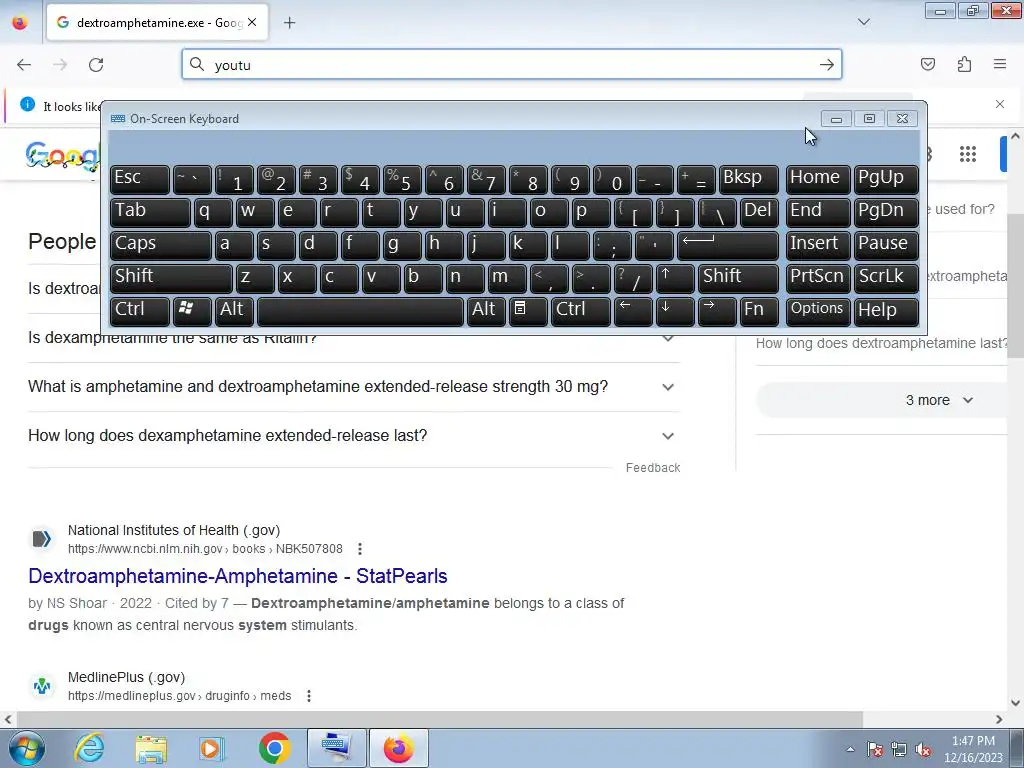Open Windows Explorer from the taskbar
Viewport: 1024px width, 768px height.
[152, 748]
